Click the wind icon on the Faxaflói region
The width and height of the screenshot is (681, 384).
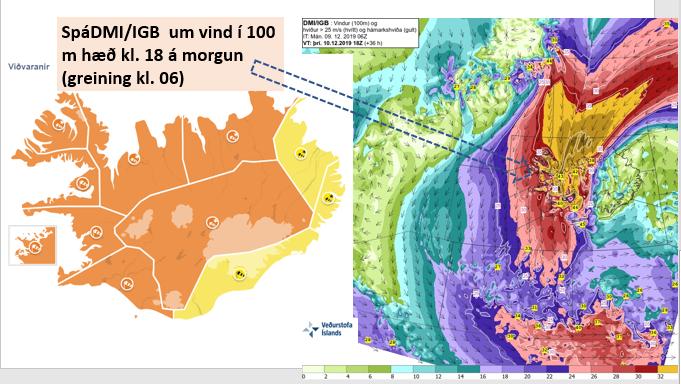[96, 232]
